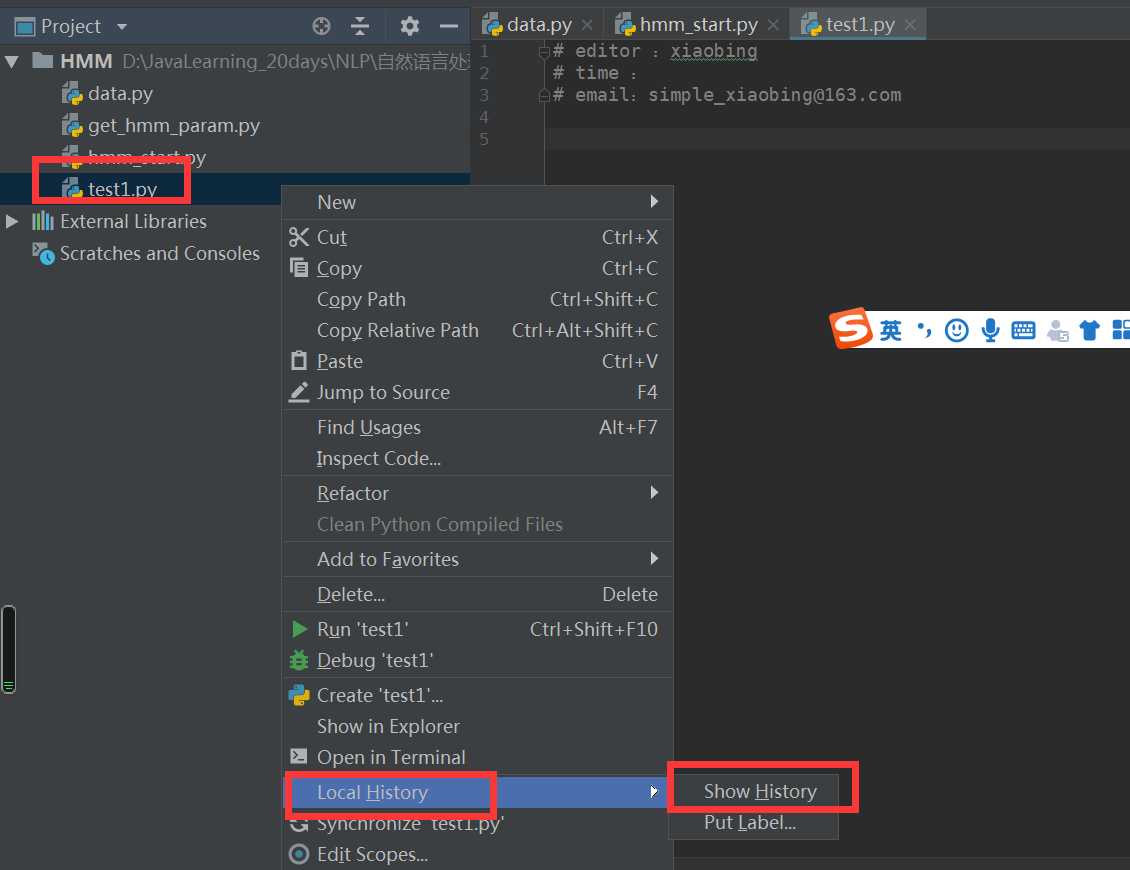Screen dimensions: 1130x870
Task: Place cursor on email comment line
Action: [726, 95]
